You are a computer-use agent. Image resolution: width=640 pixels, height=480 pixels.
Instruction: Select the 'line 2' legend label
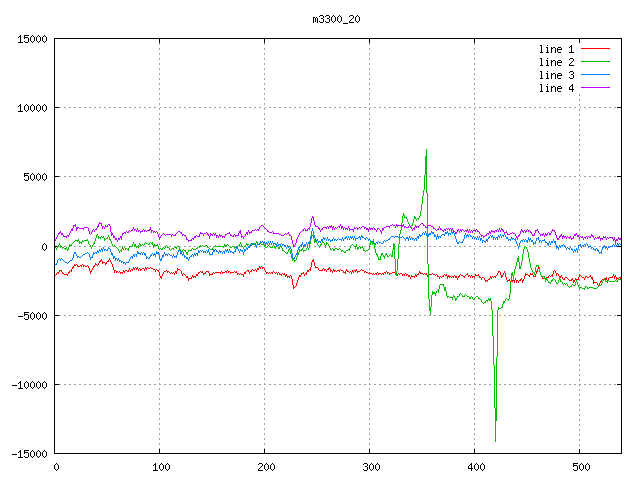556,62
